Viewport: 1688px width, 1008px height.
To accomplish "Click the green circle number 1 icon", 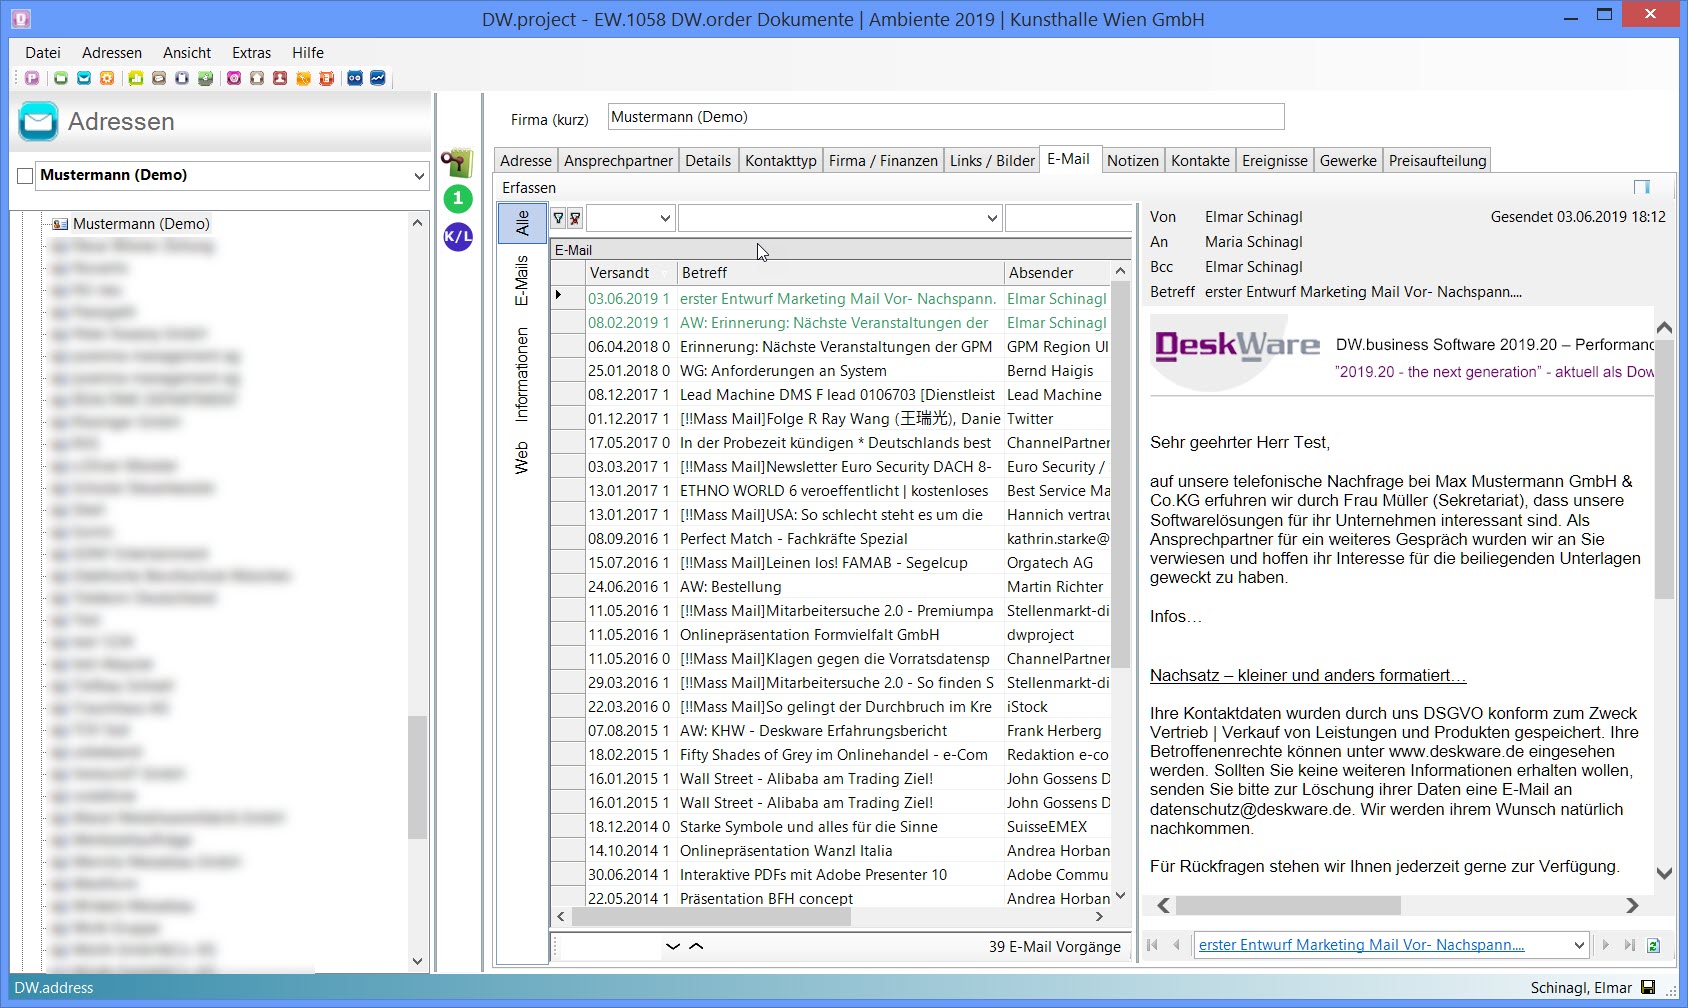I will click(x=458, y=198).
